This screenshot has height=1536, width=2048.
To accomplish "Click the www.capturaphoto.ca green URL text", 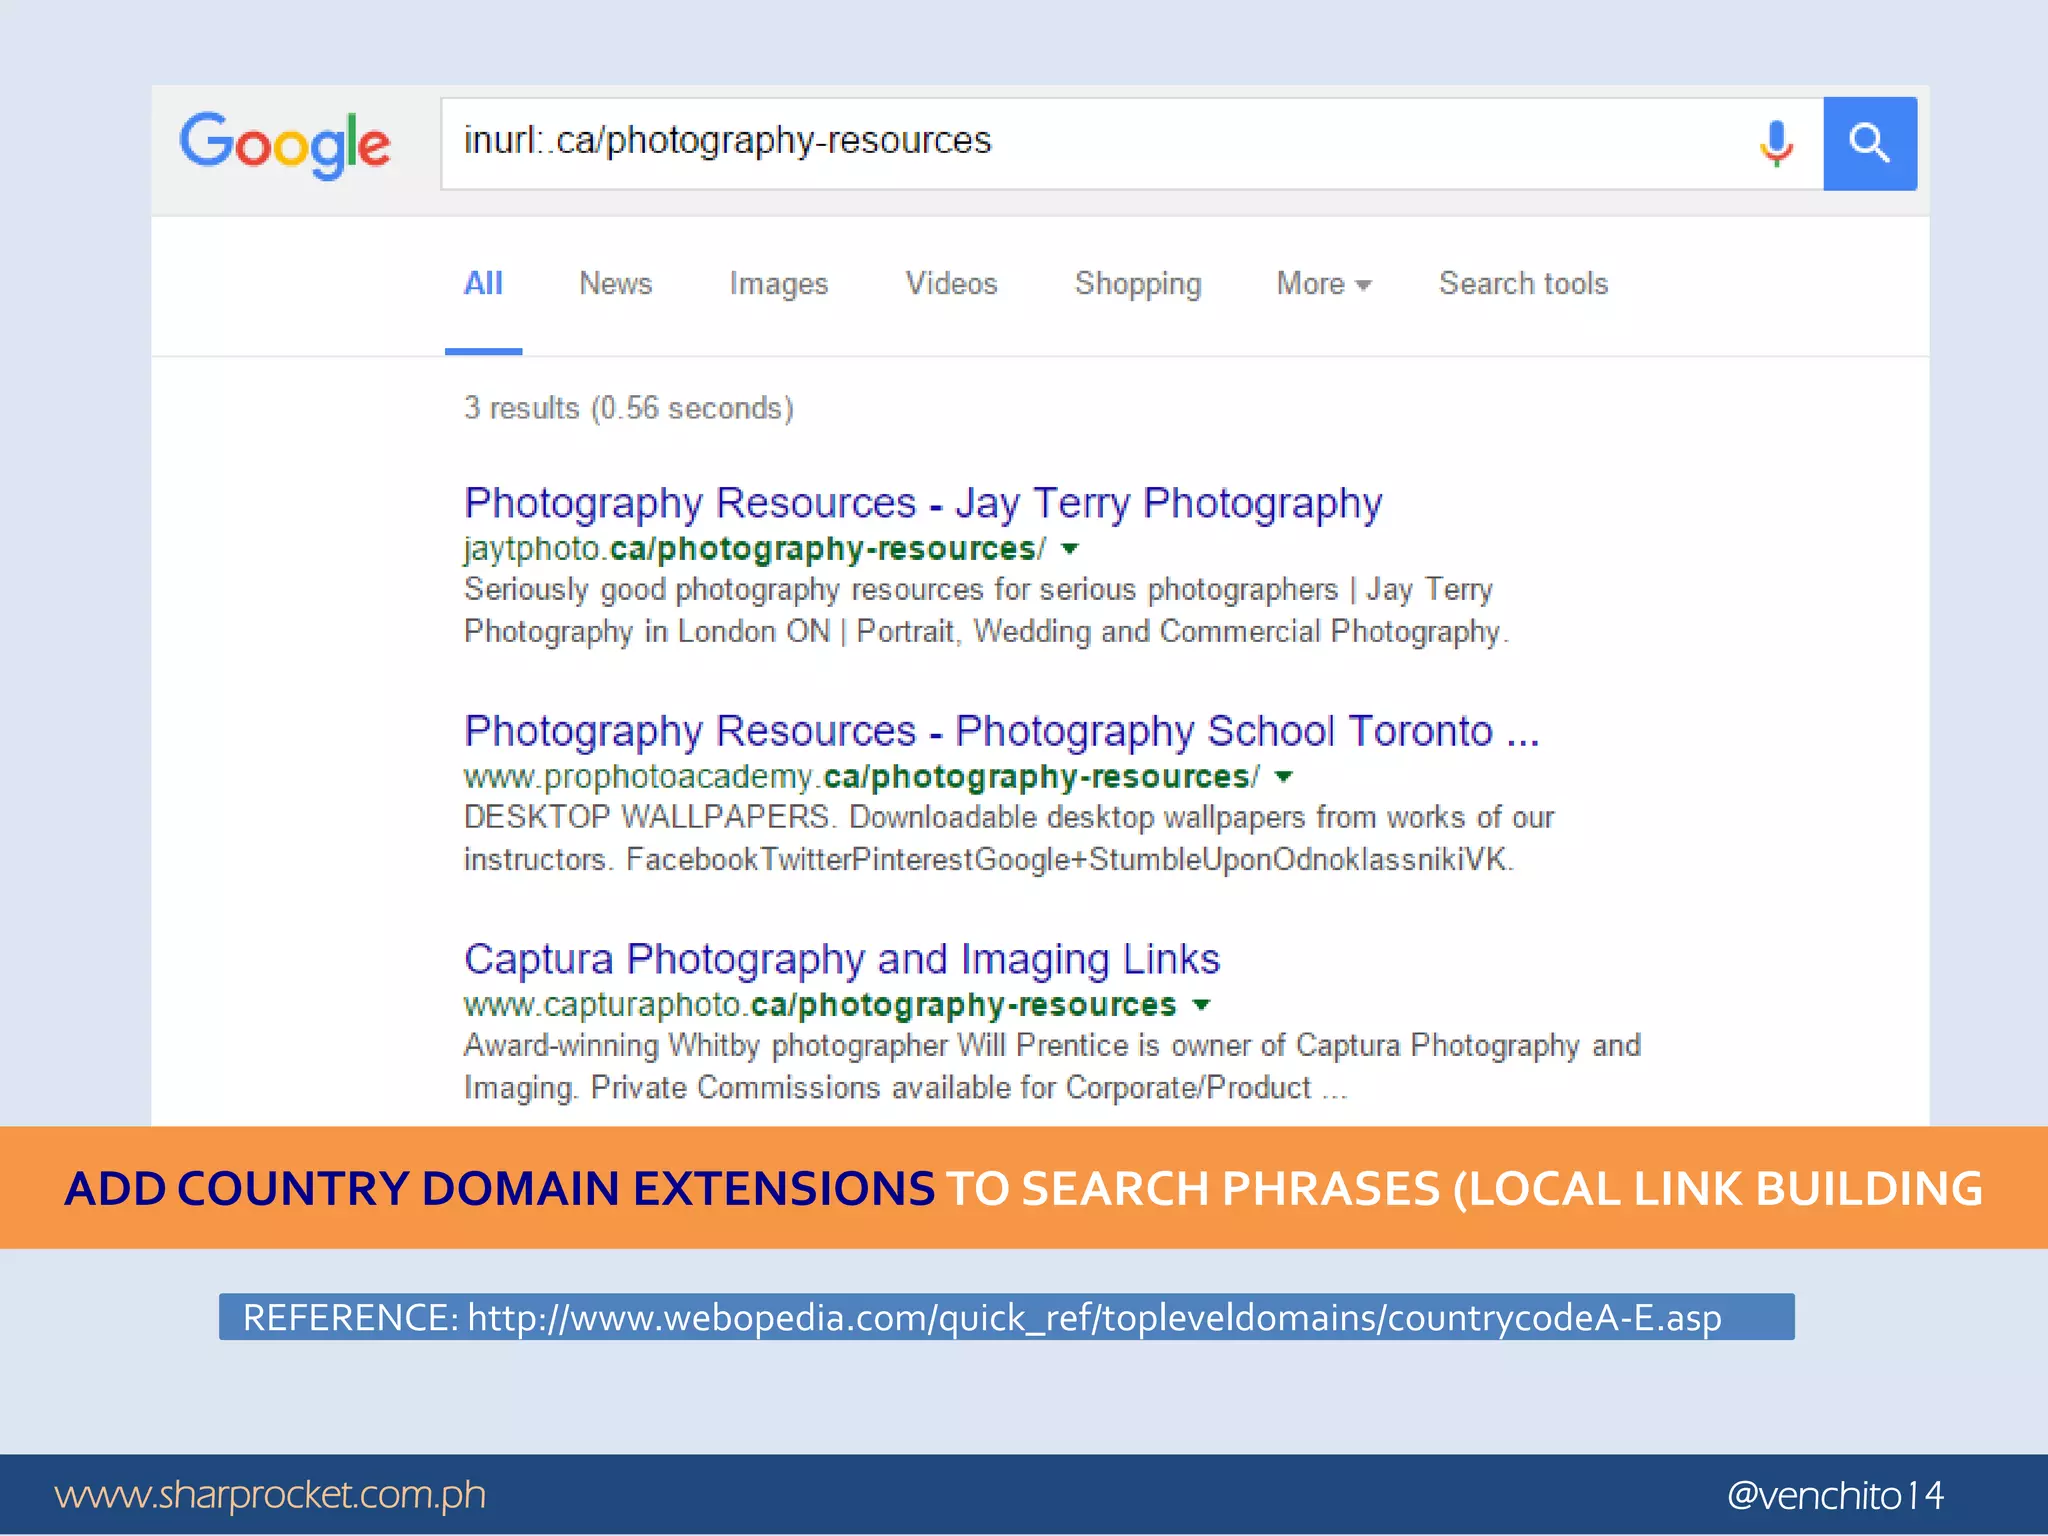I will point(820,1005).
